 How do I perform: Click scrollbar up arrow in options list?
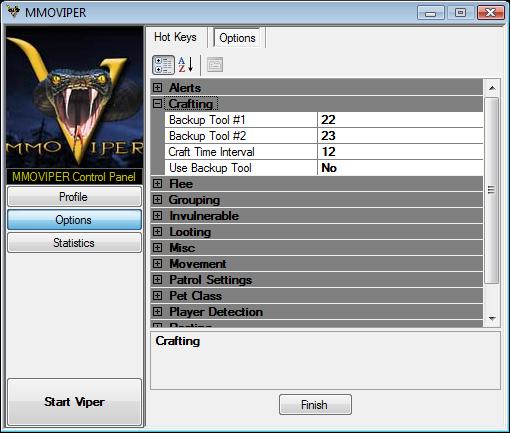pyautogui.click(x=492, y=88)
